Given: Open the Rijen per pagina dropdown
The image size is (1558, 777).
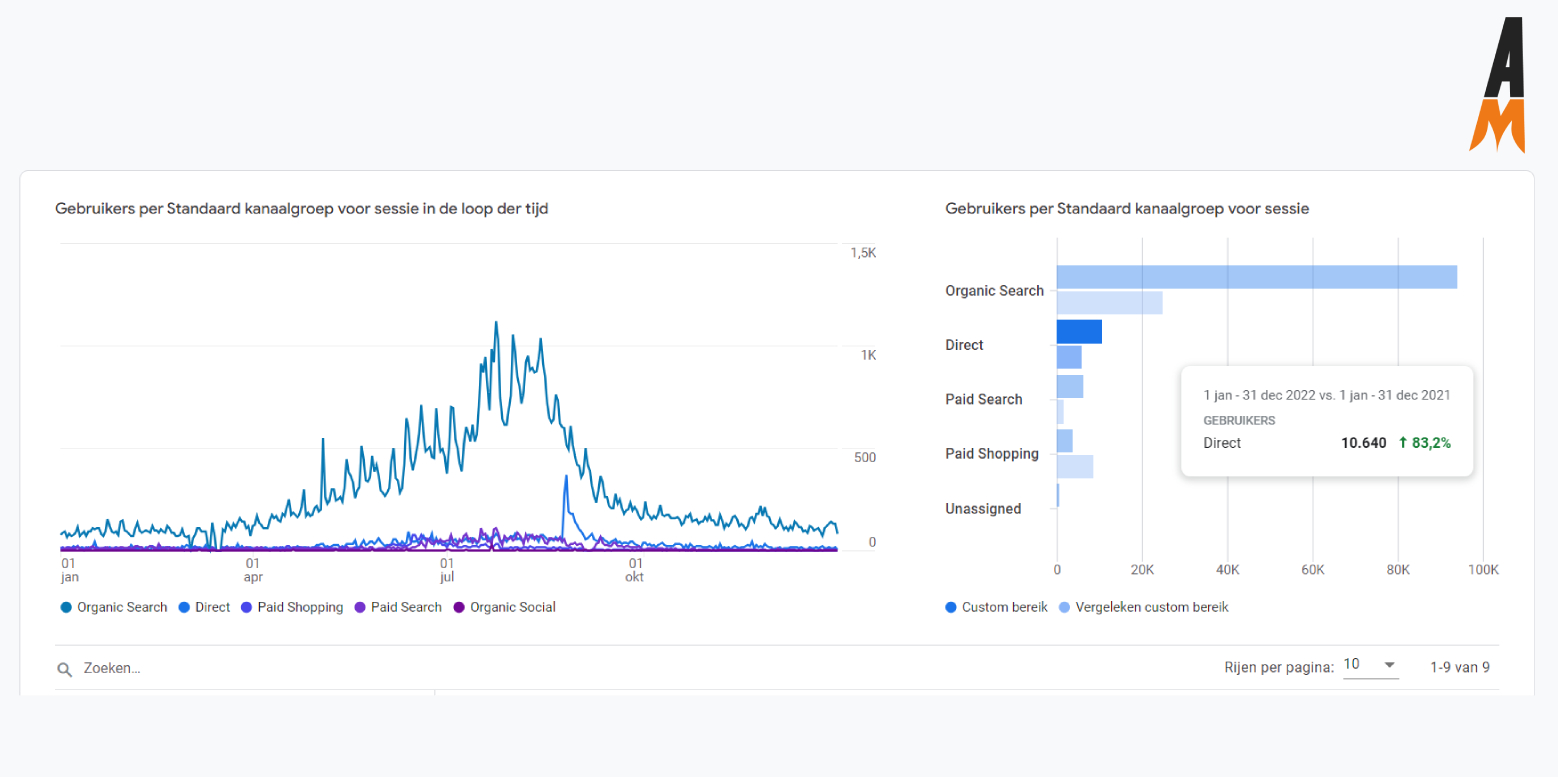Looking at the screenshot, I should point(1371,666).
